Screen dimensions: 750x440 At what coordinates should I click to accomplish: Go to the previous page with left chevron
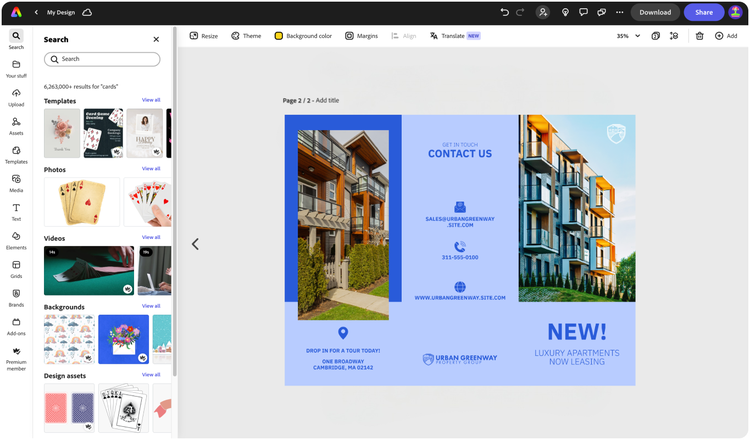195,244
